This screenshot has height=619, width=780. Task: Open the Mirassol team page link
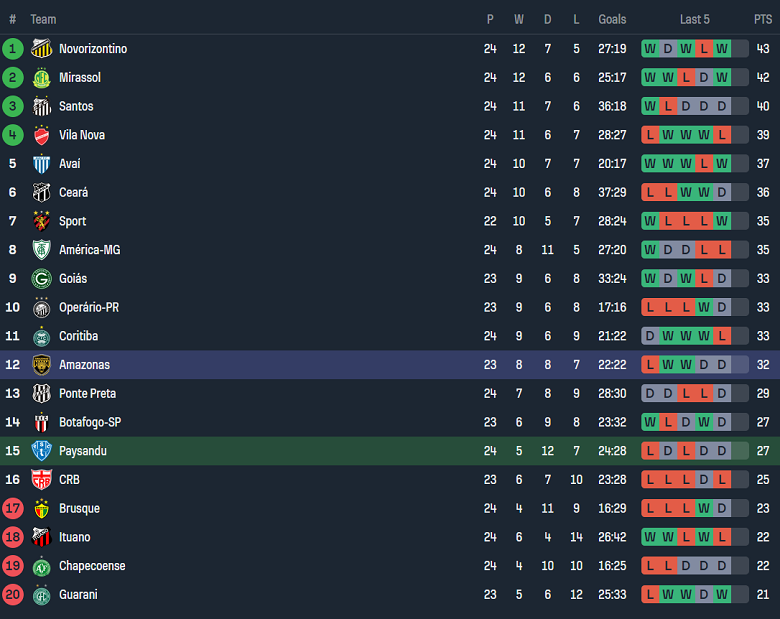click(x=80, y=77)
